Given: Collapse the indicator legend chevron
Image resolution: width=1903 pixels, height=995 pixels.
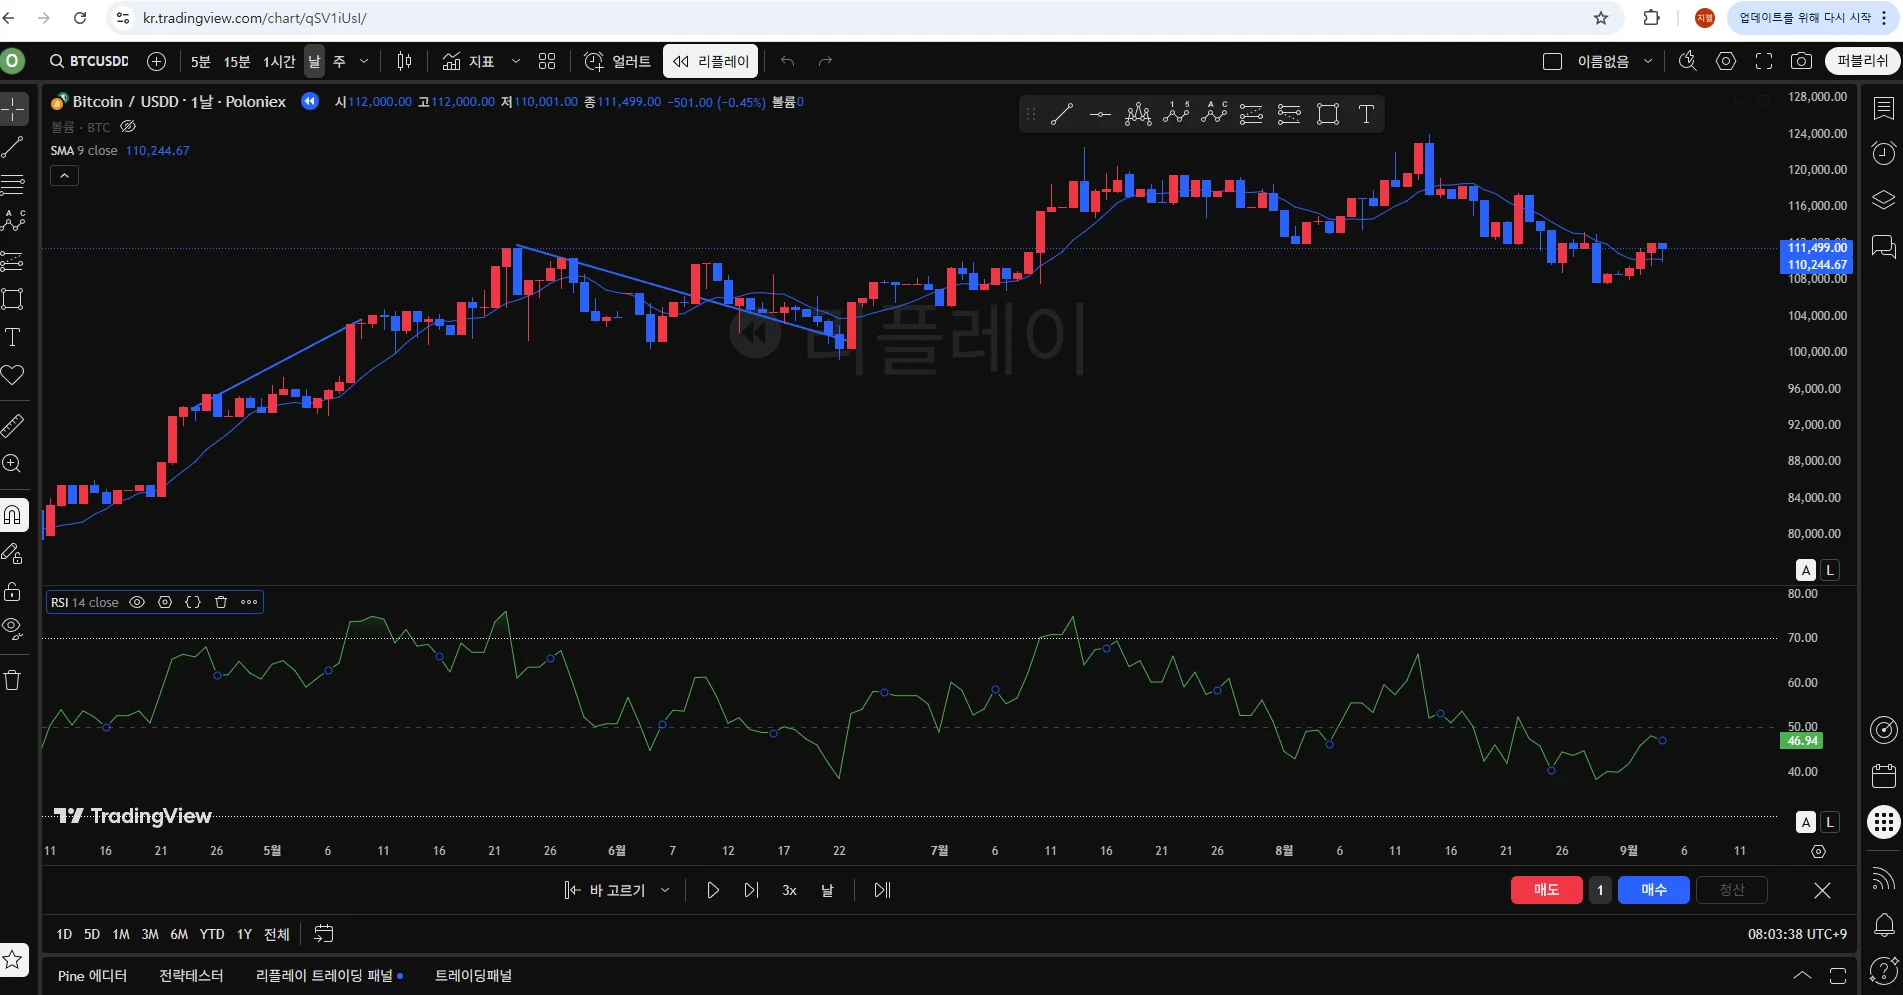Looking at the screenshot, I should [x=64, y=176].
